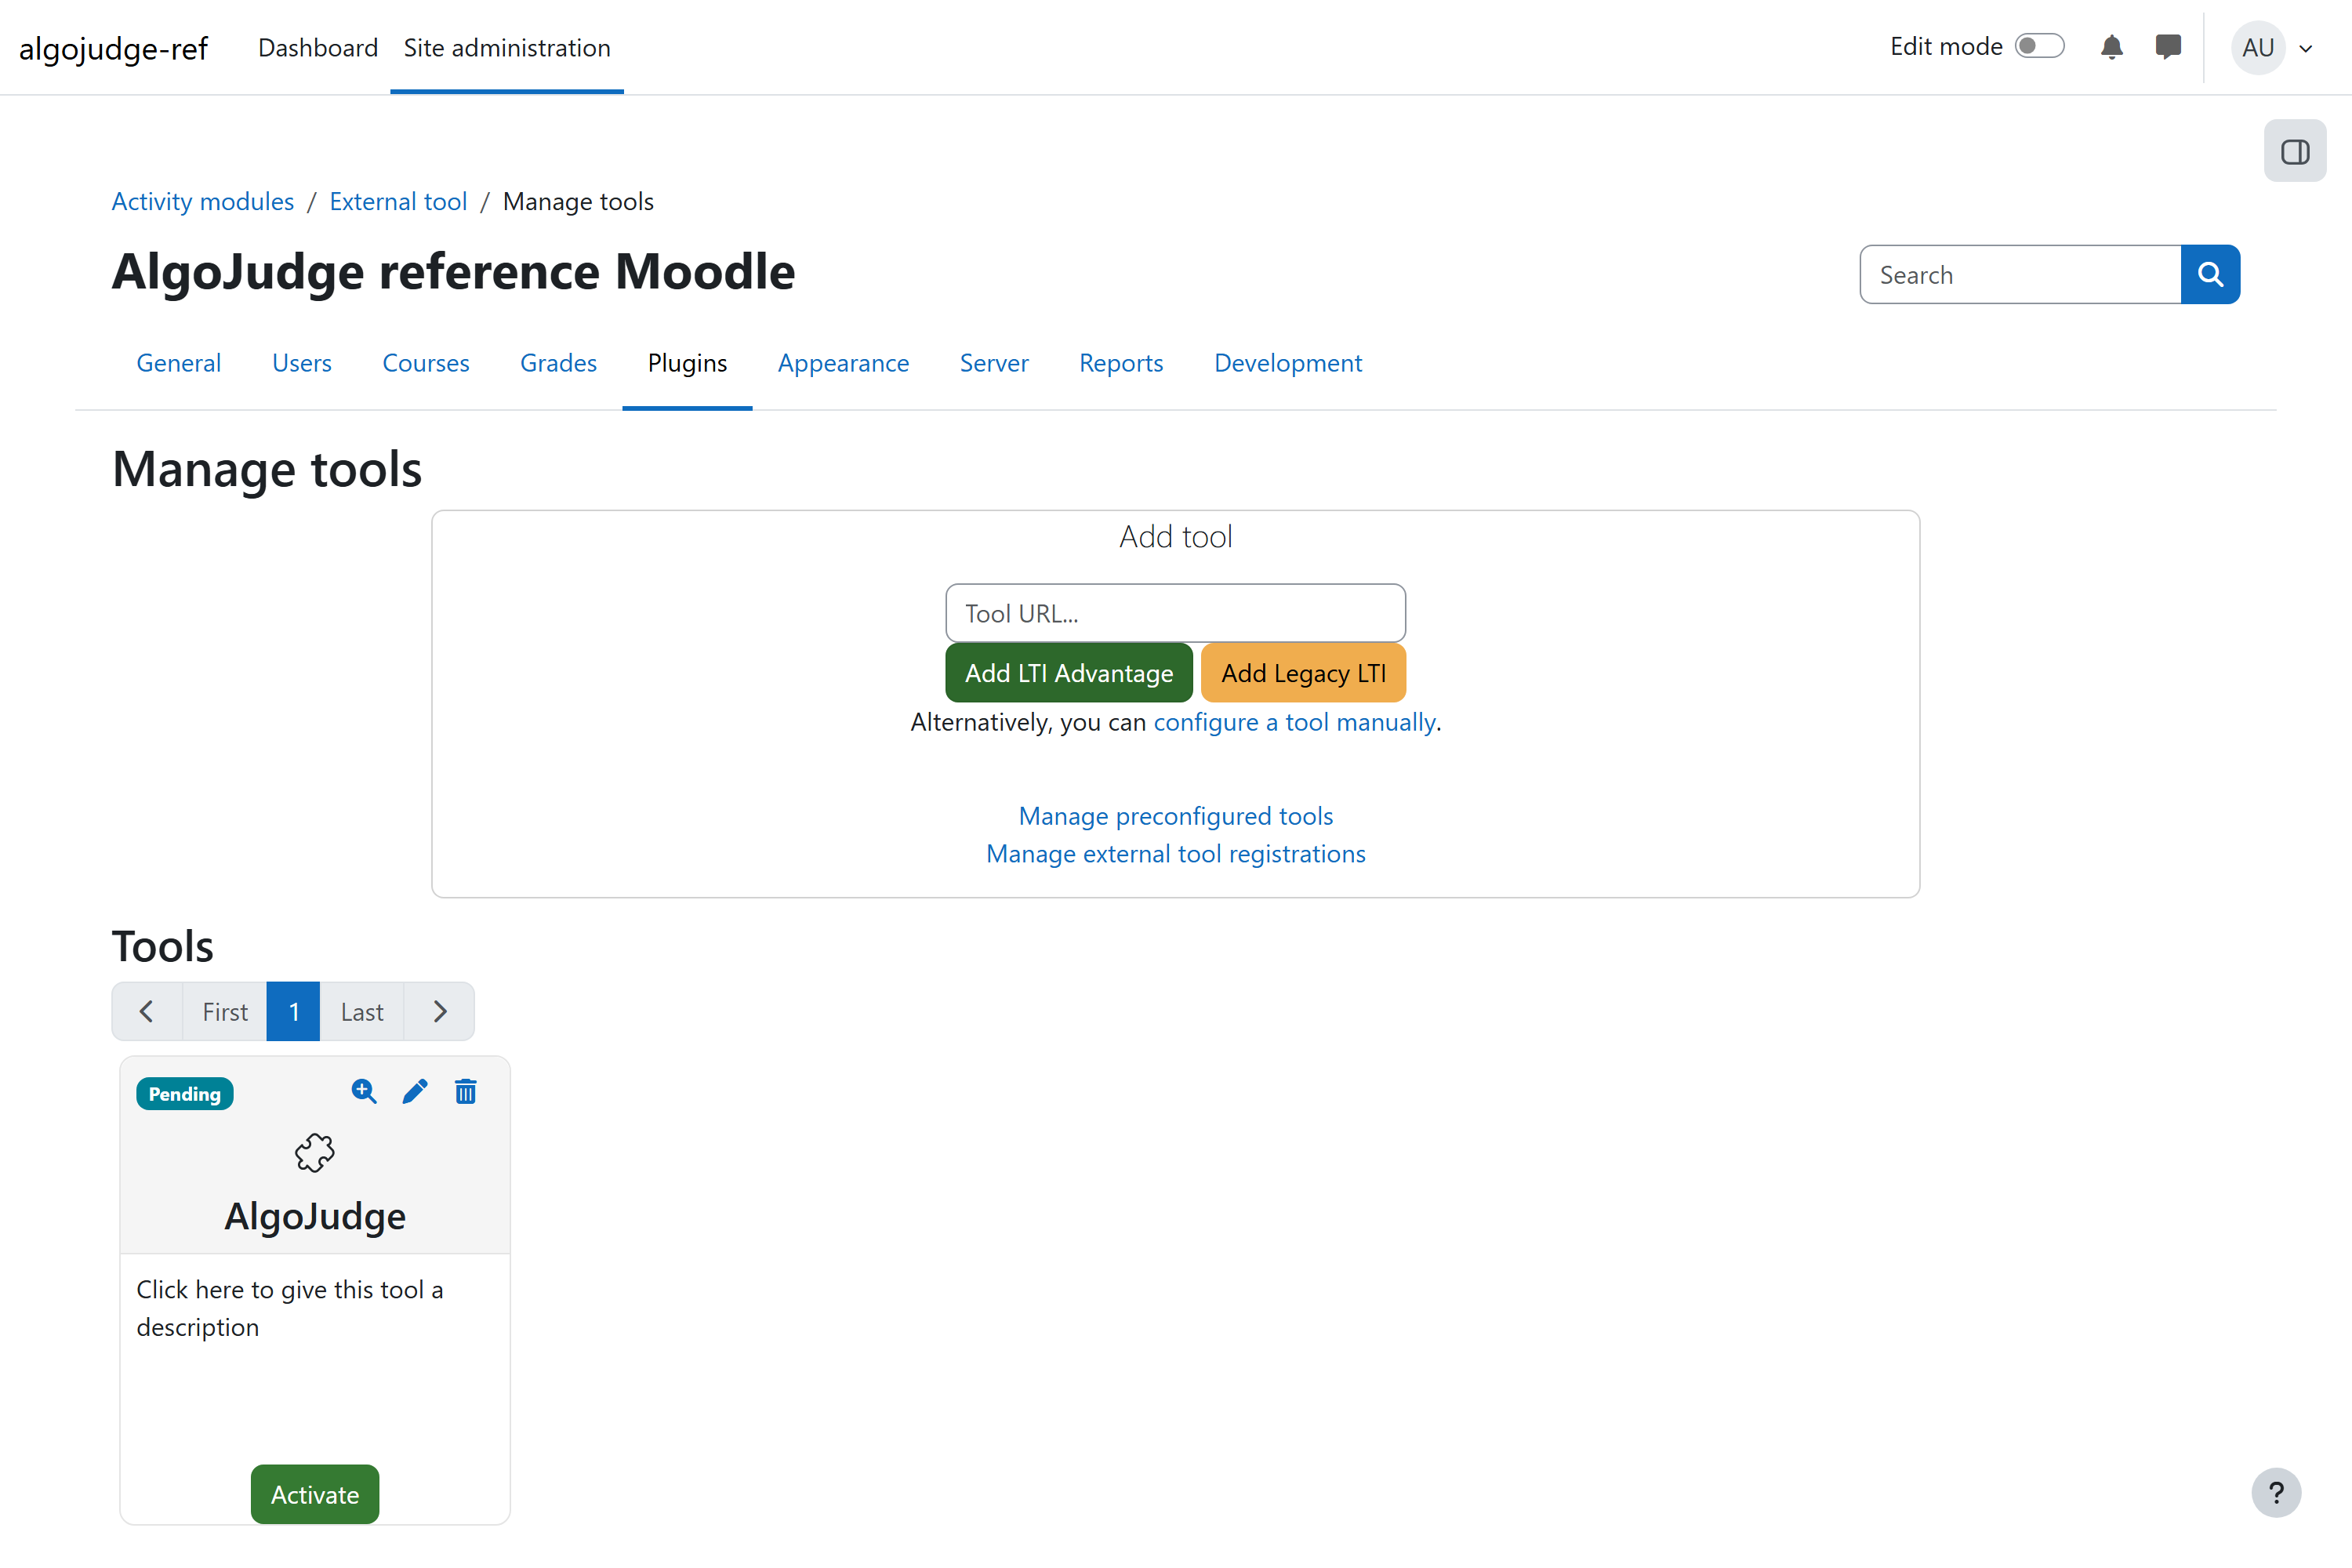Viewport: 2352px width, 1568px height.
Task: Delete the AlgoJudge tool with trash icon
Action: click(466, 1091)
